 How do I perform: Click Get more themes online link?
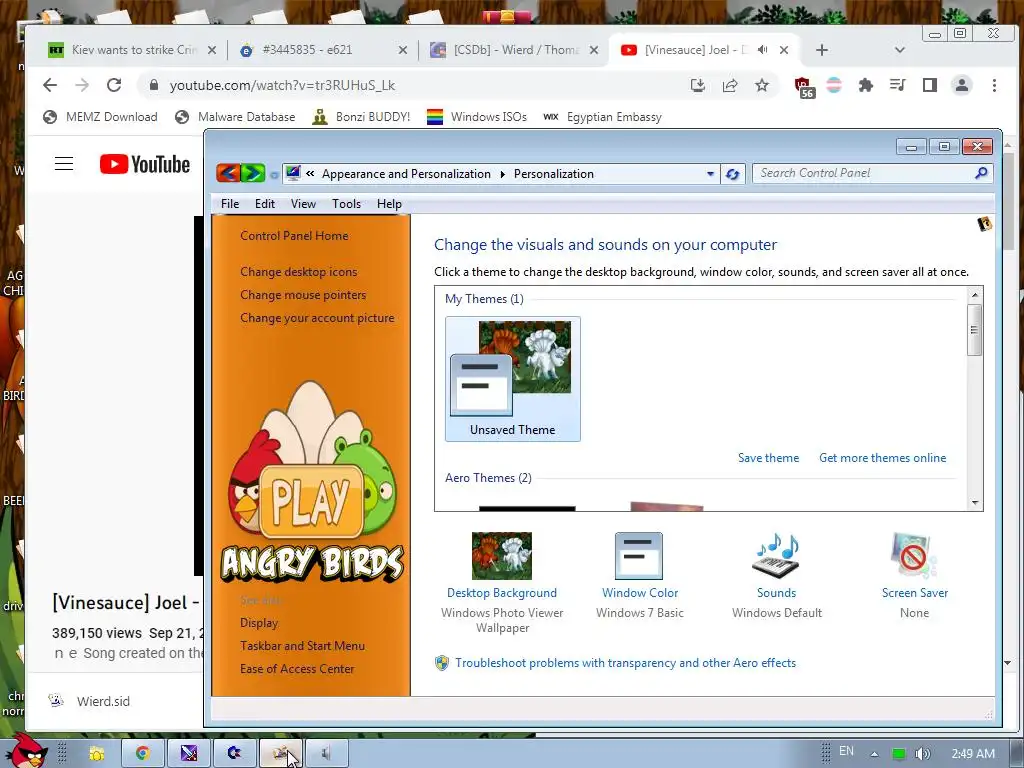[x=882, y=458]
